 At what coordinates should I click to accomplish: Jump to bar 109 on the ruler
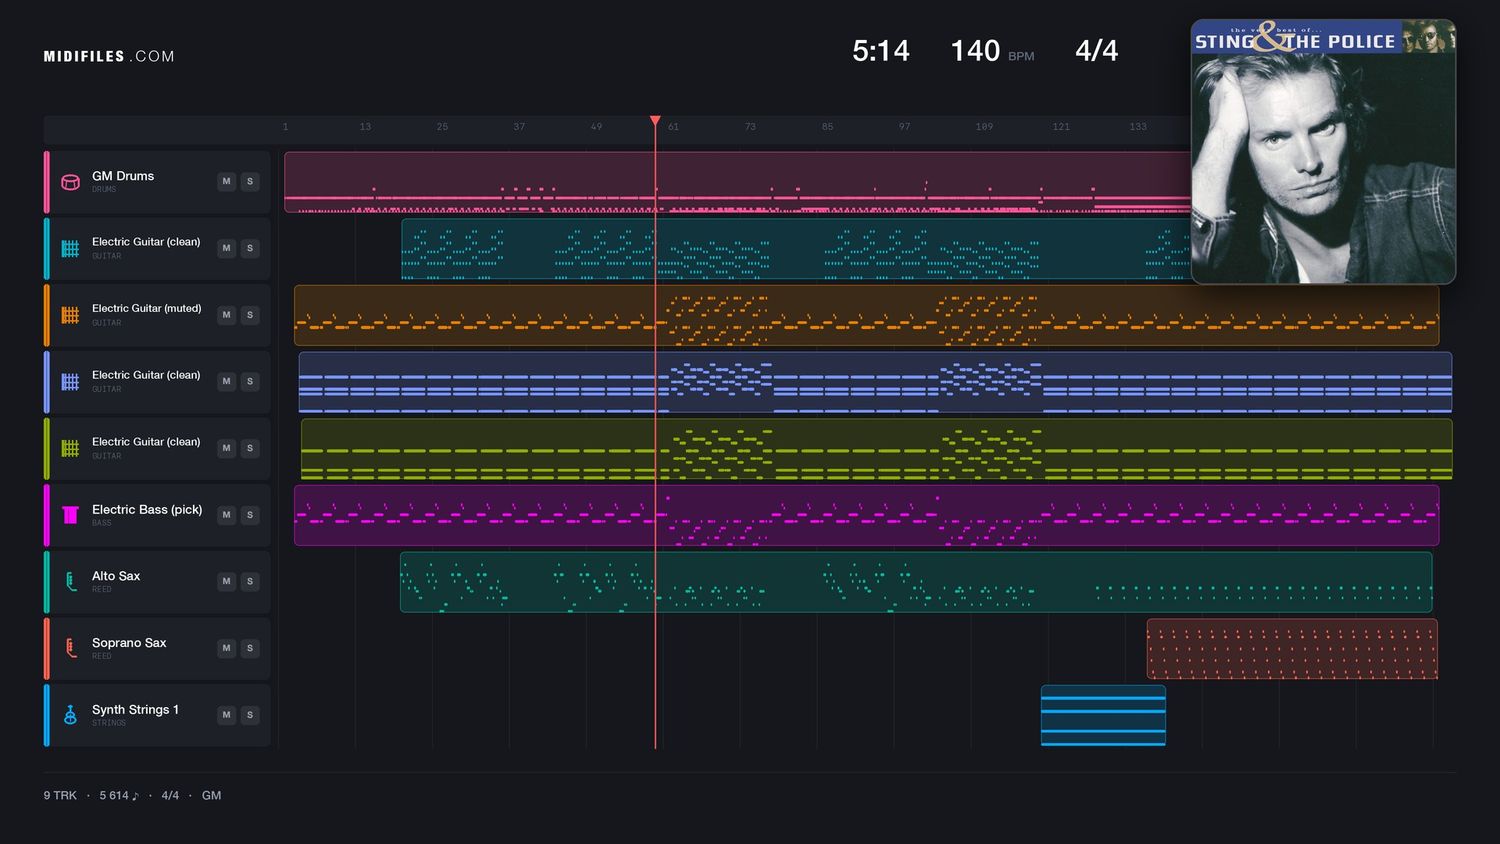tap(984, 127)
